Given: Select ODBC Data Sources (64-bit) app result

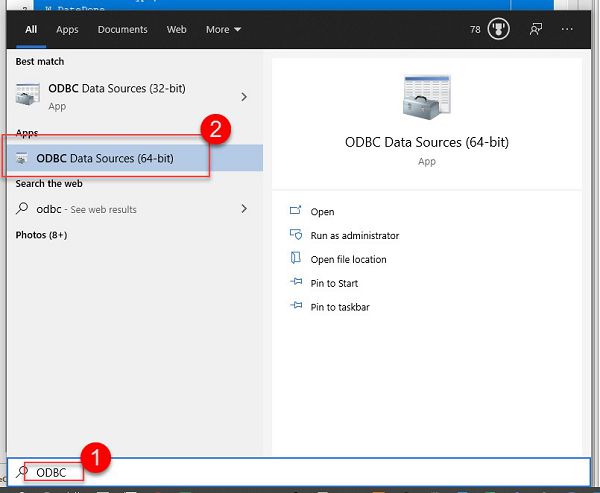Looking at the screenshot, I should coord(135,158).
